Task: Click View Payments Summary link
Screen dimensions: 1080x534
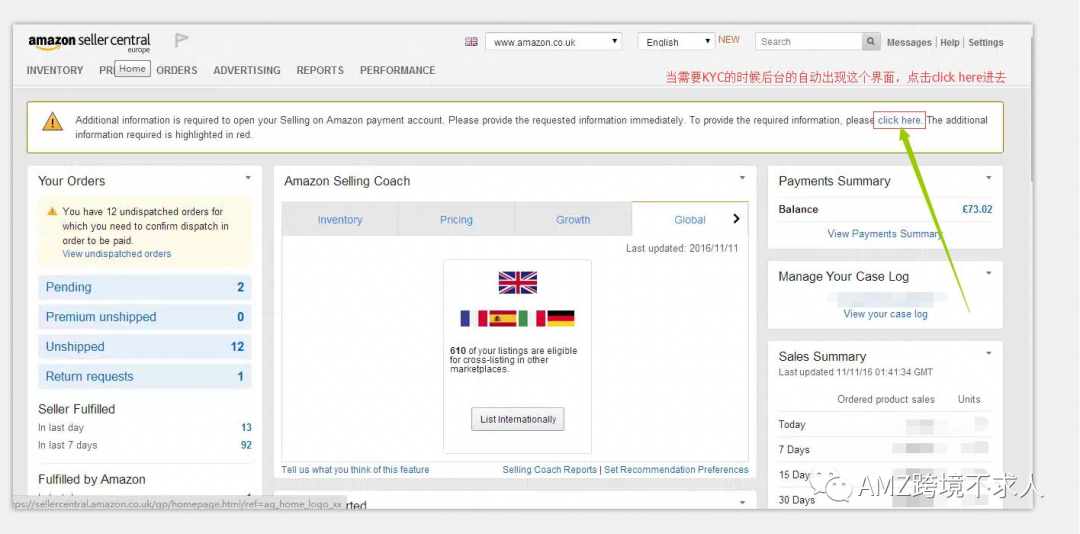Action: pos(885,234)
